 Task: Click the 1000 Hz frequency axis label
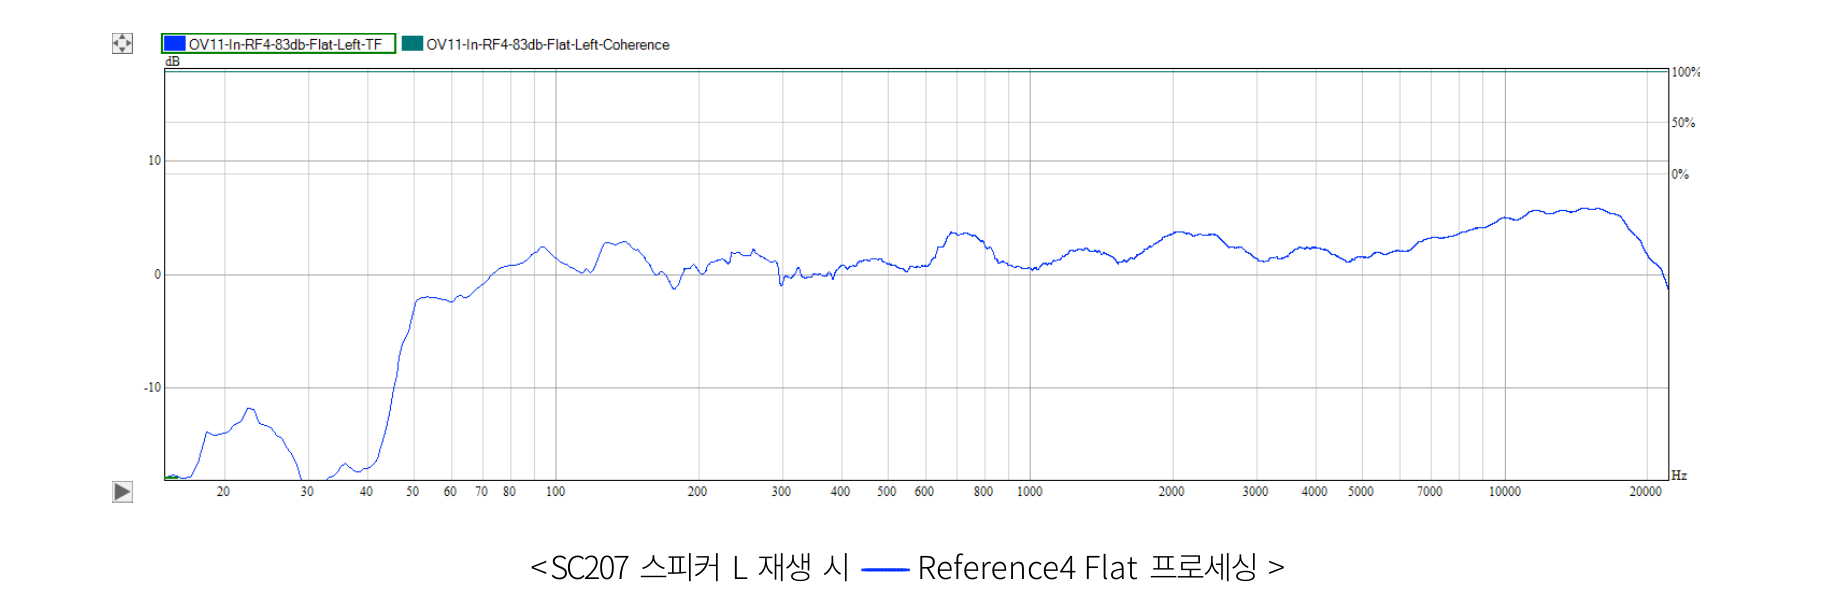point(1029,491)
